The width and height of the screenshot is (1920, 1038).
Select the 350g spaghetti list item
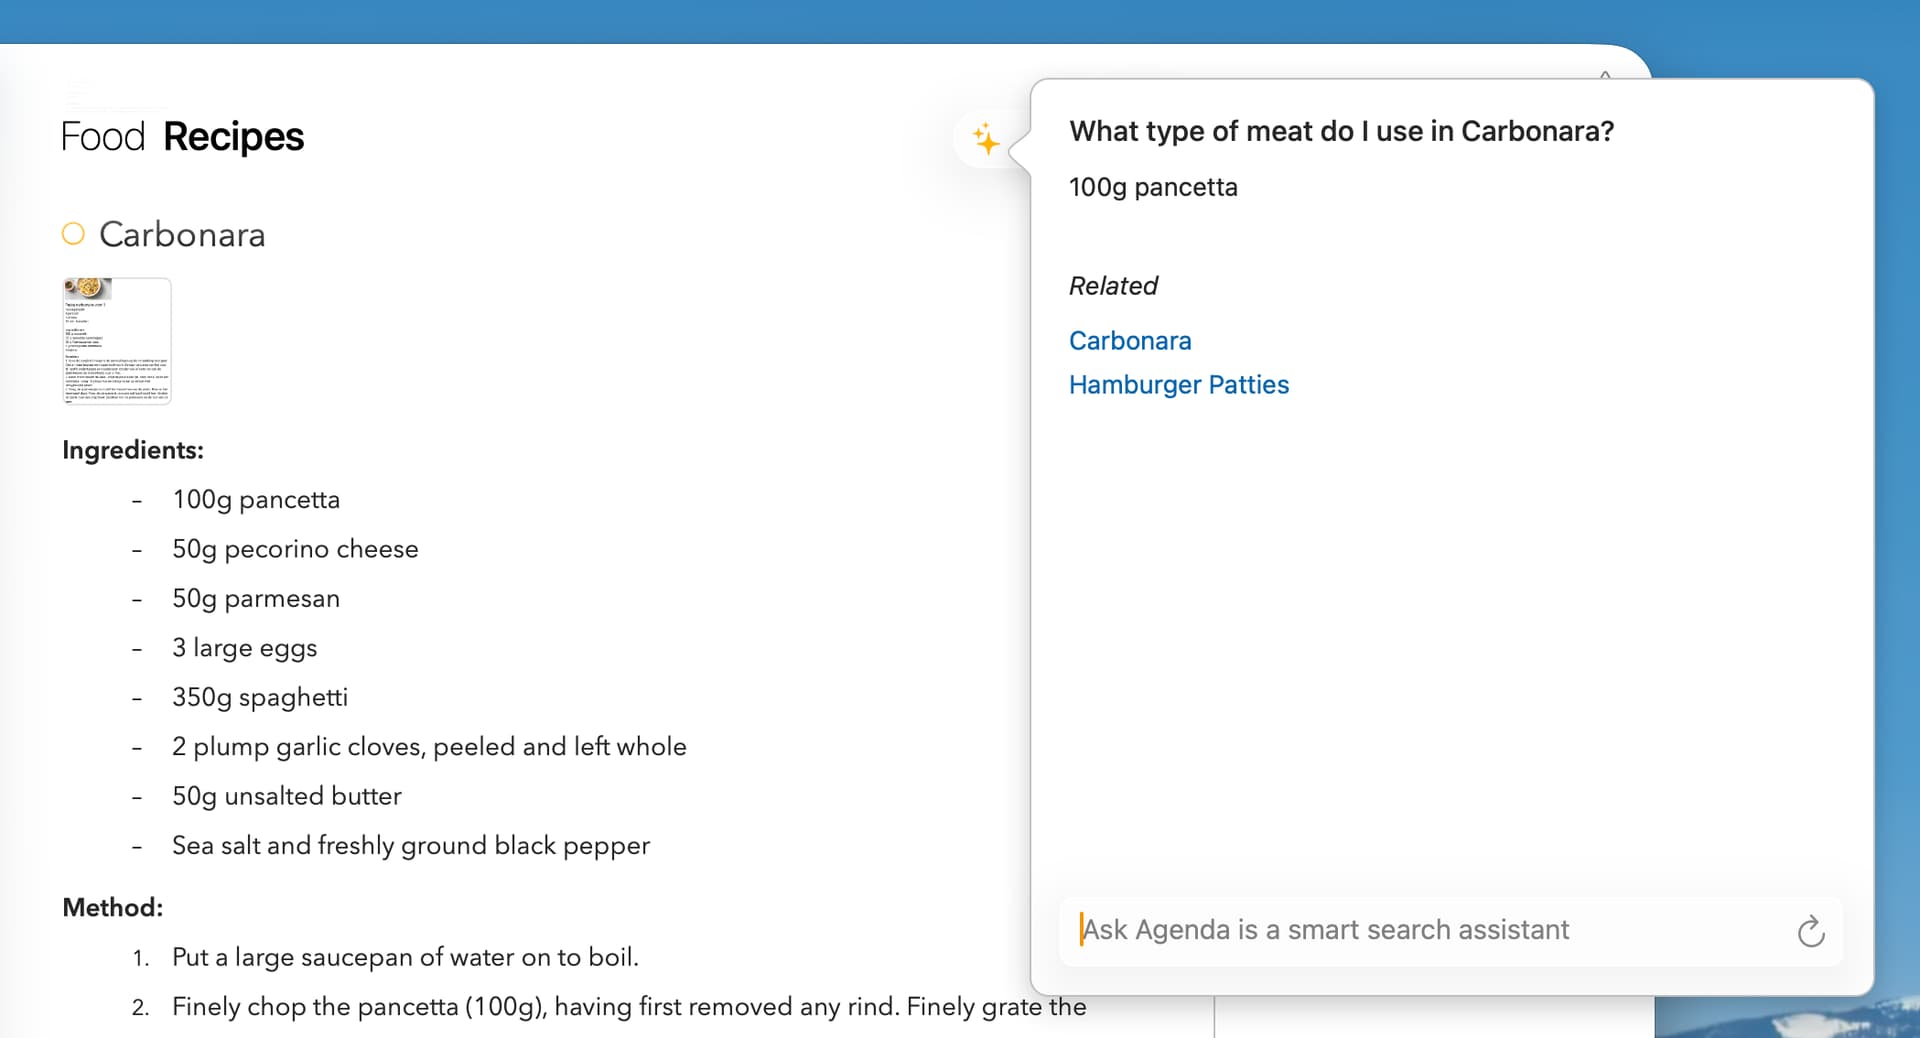tap(260, 697)
